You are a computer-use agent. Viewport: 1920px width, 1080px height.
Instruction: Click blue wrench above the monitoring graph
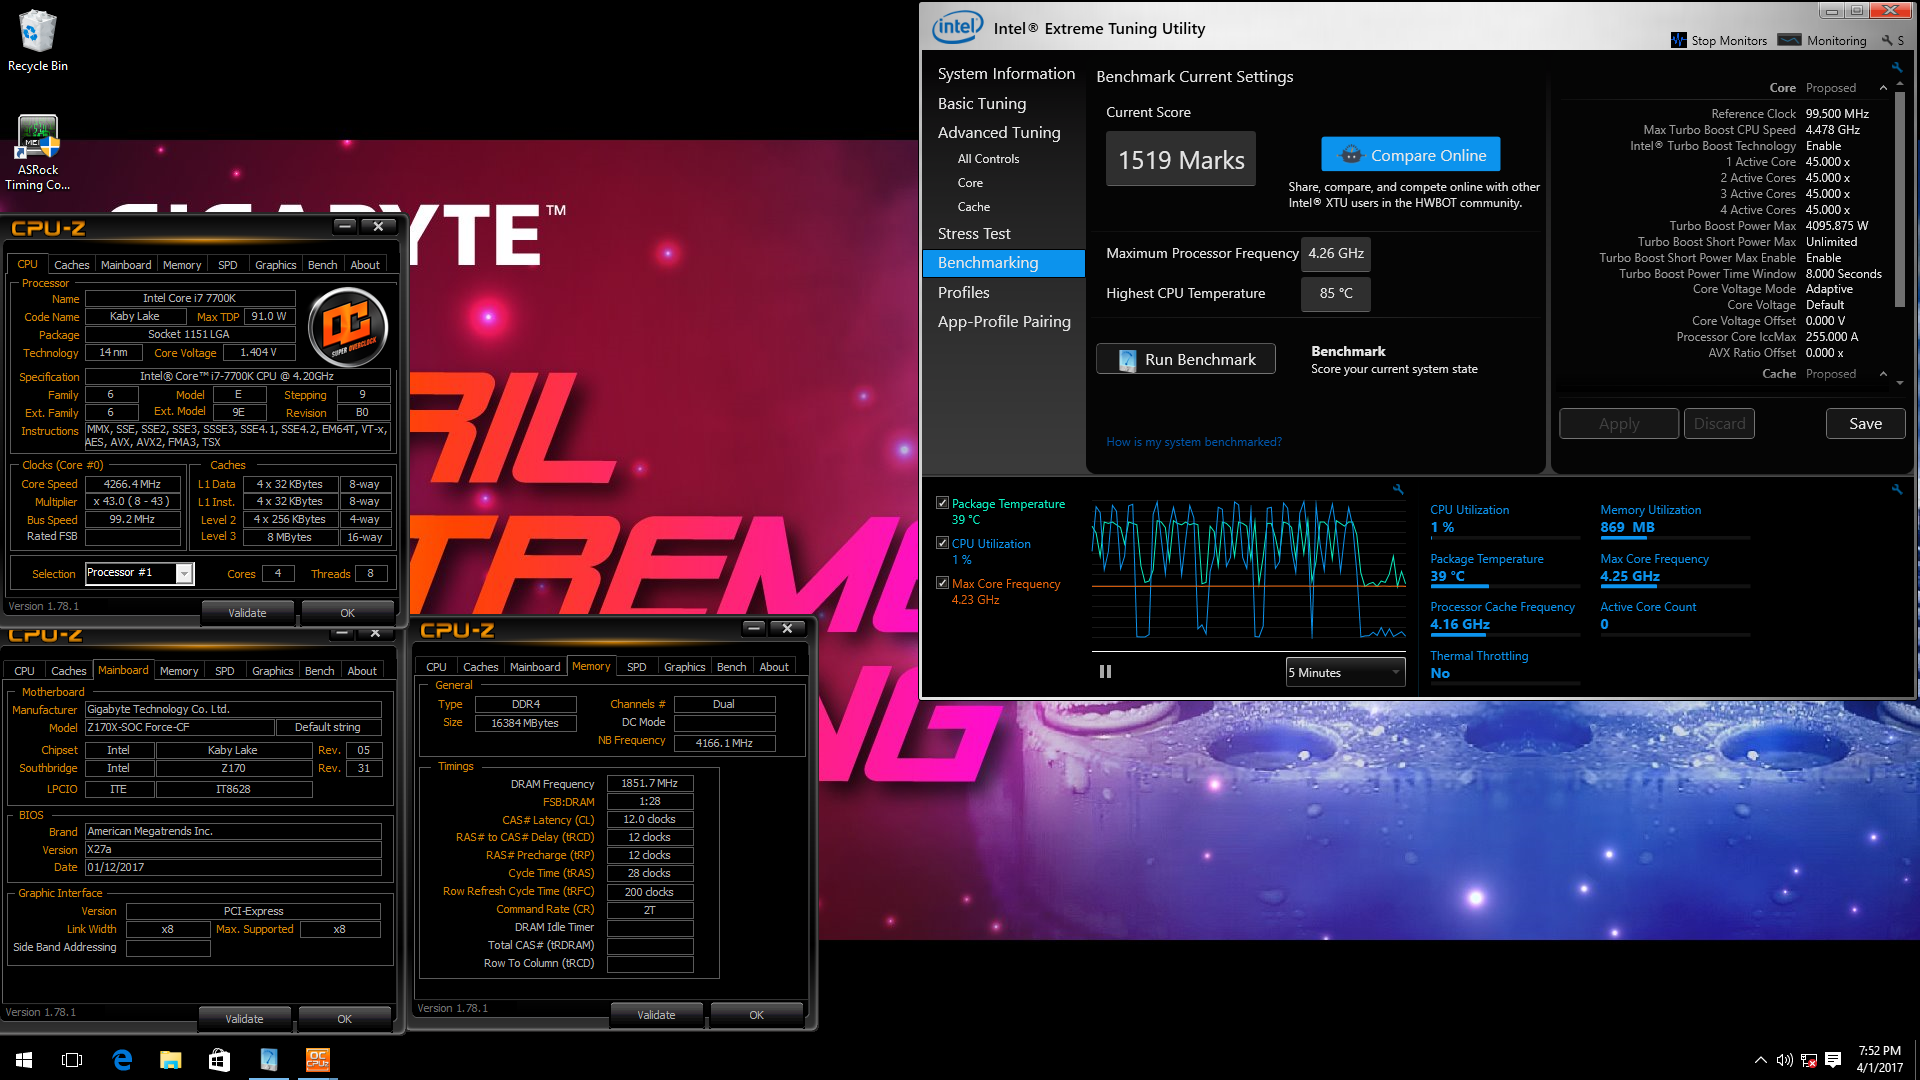[1398, 489]
